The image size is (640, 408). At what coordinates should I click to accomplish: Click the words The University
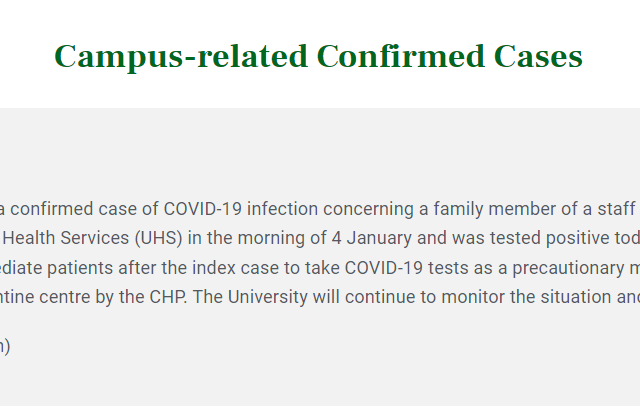[x=250, y=297]
